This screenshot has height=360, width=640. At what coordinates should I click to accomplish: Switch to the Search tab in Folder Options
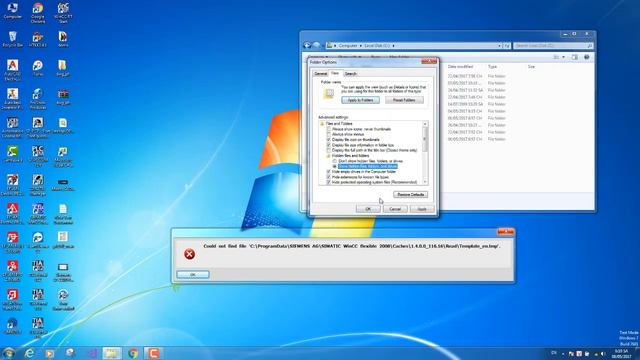tap(350, 74)
